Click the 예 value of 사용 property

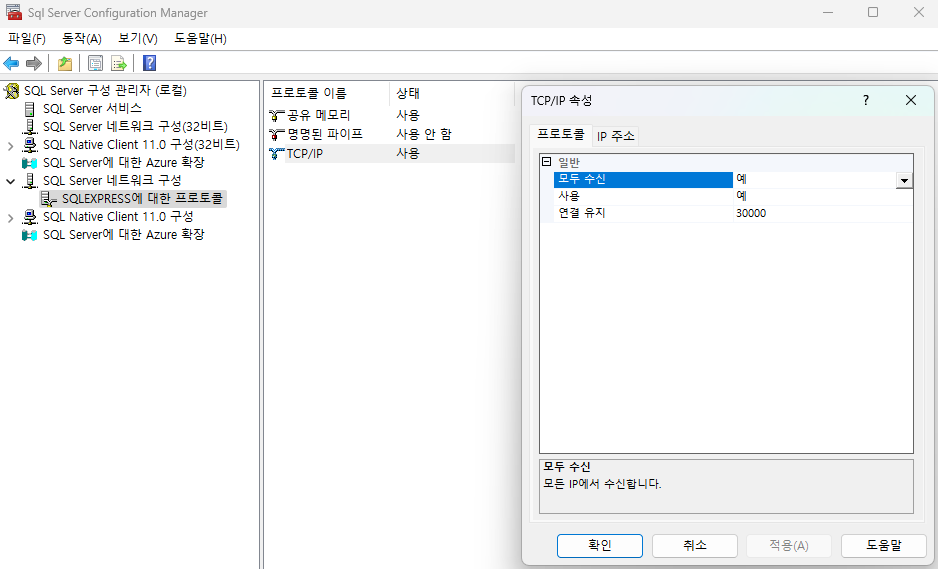tap(823, 196)
